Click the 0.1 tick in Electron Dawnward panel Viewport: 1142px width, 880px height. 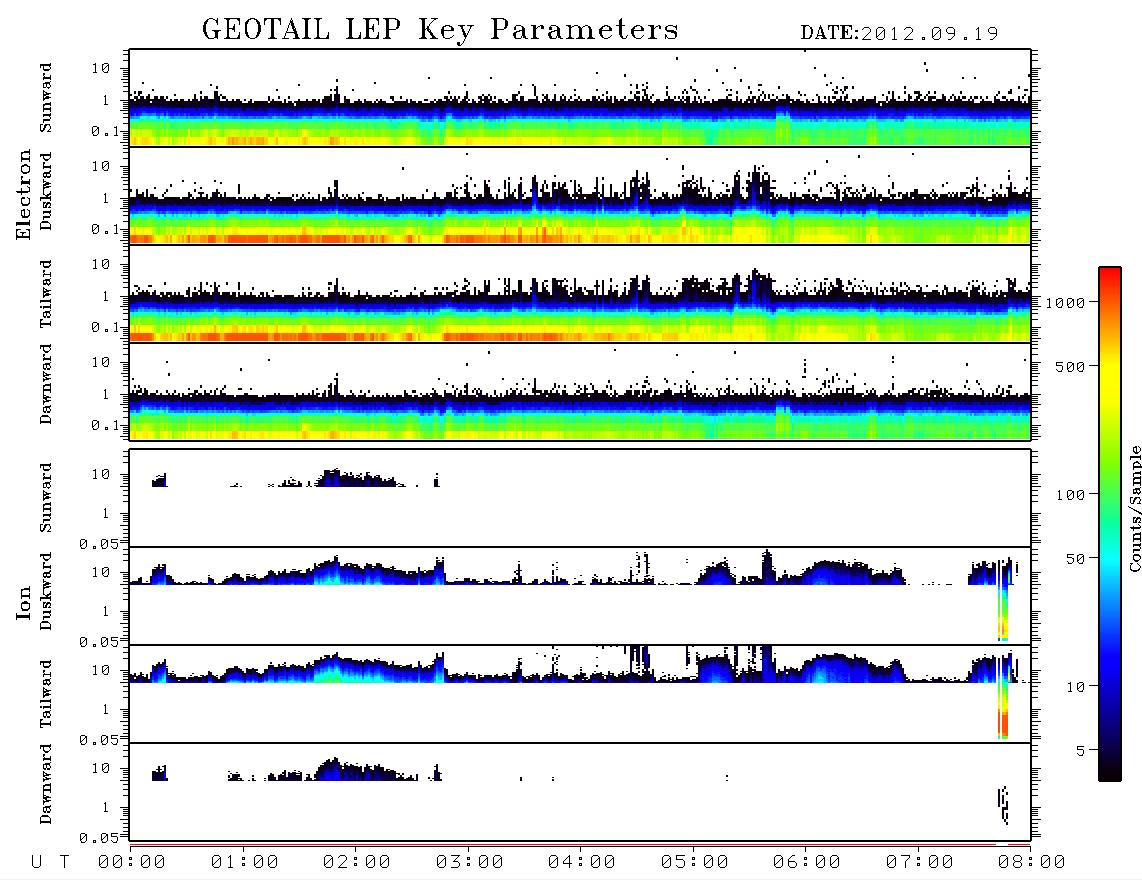coord(105,425)
